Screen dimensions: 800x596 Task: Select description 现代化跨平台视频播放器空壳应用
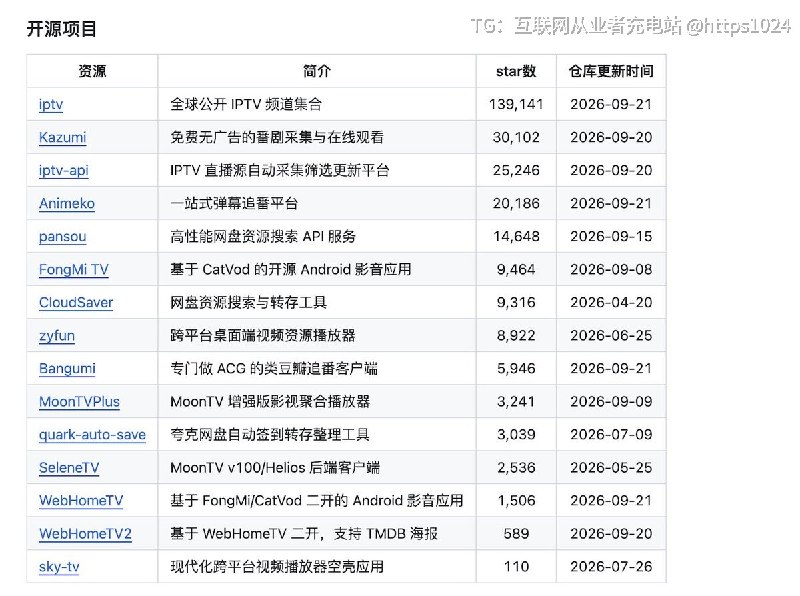277,567
